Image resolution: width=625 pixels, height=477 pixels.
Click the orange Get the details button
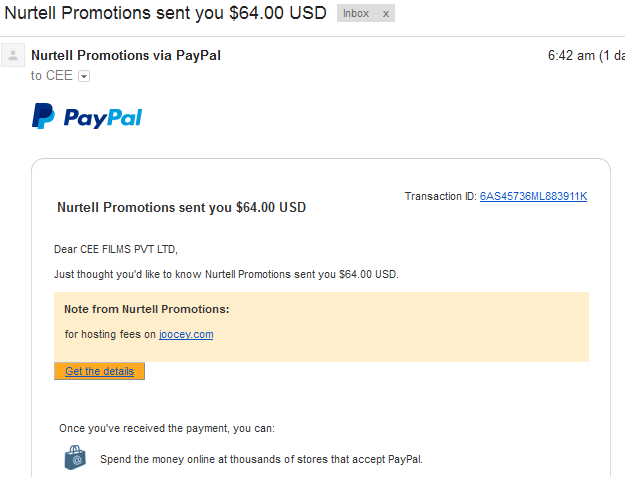click(x=99, y=371)
